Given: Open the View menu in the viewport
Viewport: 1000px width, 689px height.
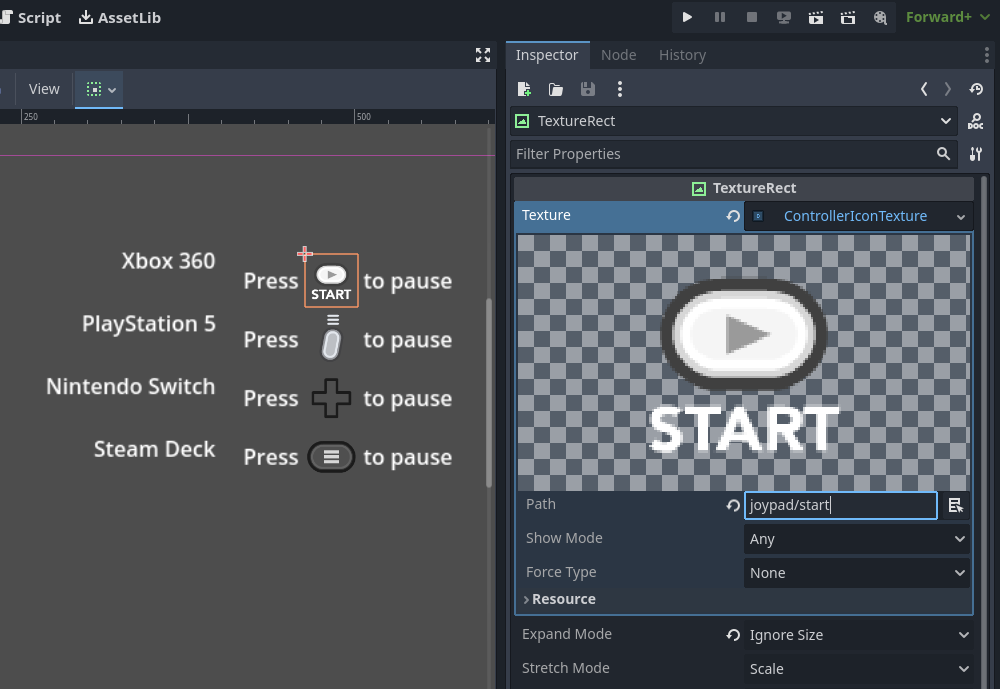Looking at the screenshot, I should coord(44,89).
